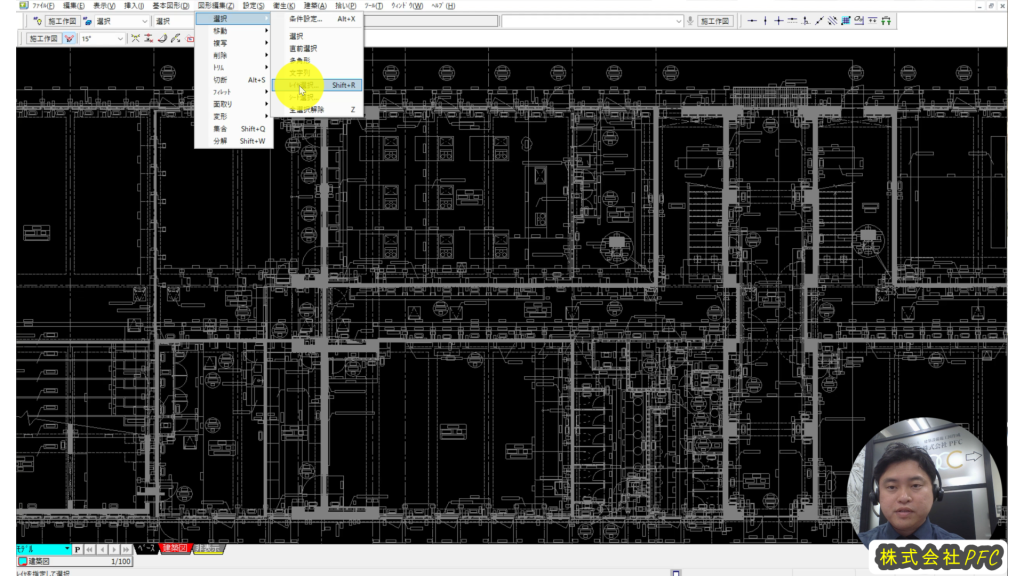Expand the 15° angle dropdown
The width and height of the screenshot is (1024, 576).
[120, 39]
